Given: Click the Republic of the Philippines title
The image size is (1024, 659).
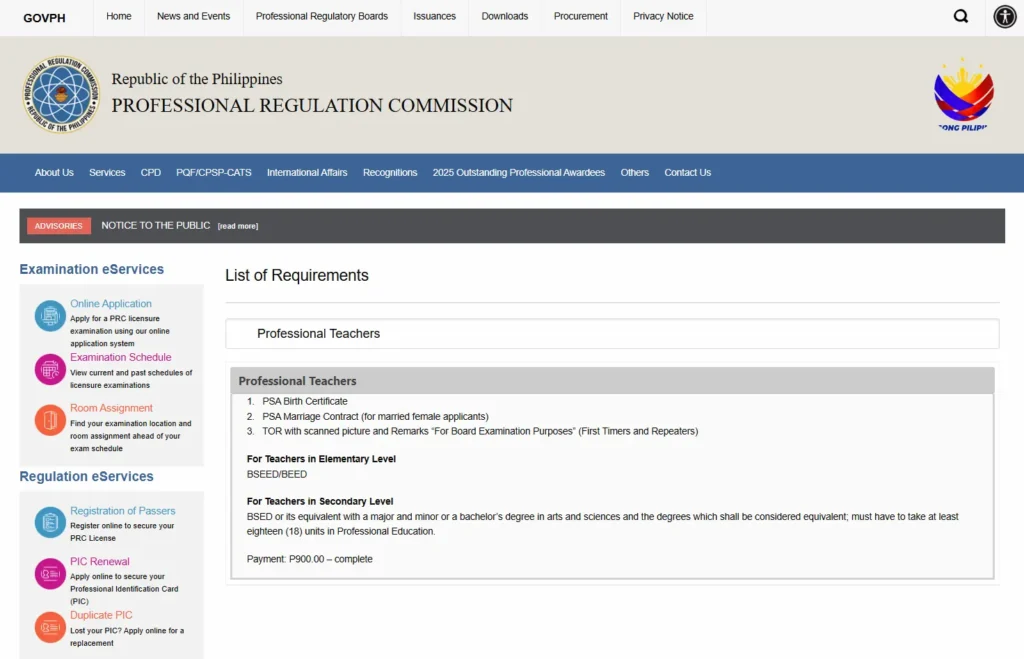Looking at the screenshot, I should (197, 79).
